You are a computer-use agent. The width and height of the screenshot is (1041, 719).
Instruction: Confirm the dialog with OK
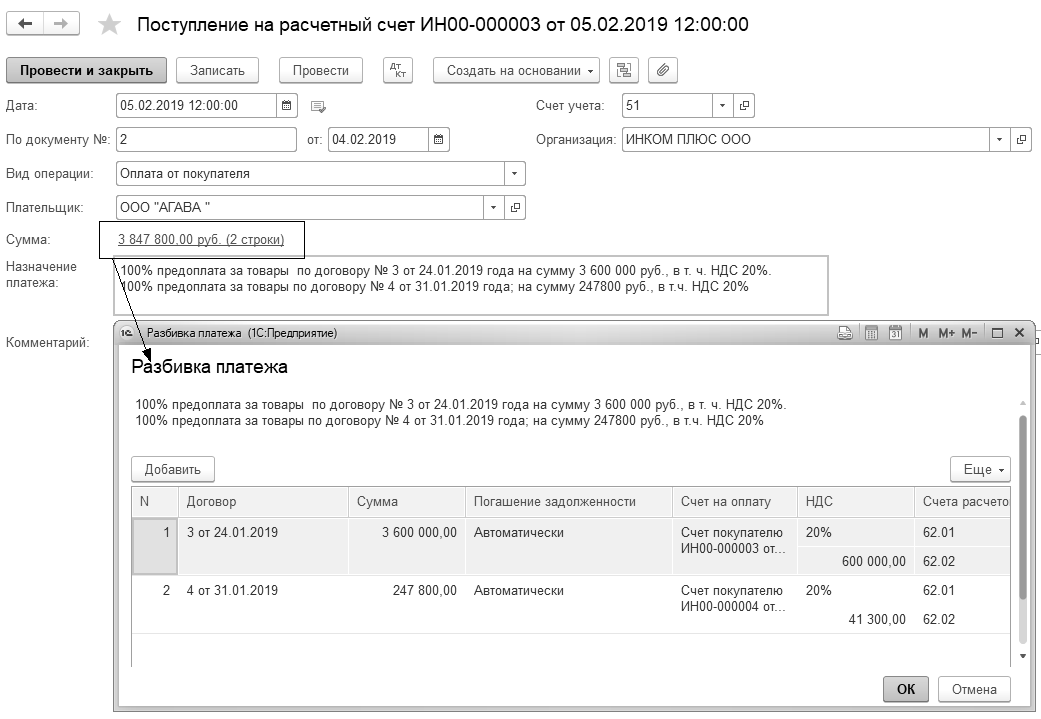coord(906,689)
